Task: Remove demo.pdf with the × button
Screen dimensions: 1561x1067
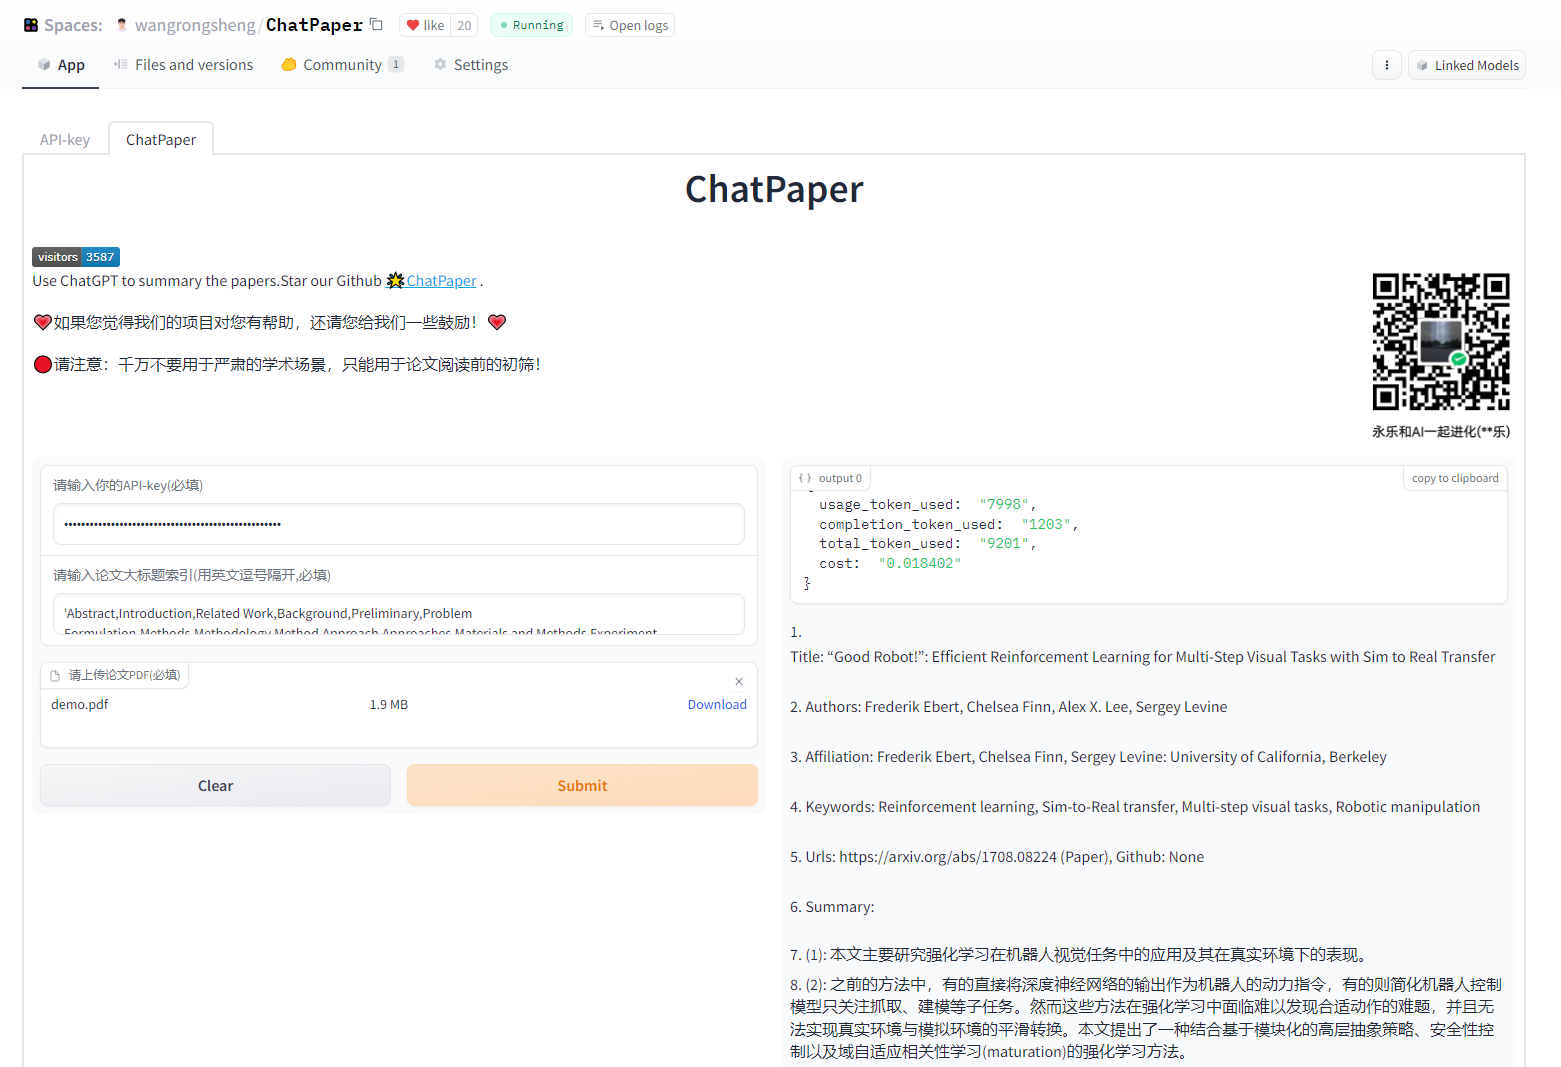Action: click(739, 681)
